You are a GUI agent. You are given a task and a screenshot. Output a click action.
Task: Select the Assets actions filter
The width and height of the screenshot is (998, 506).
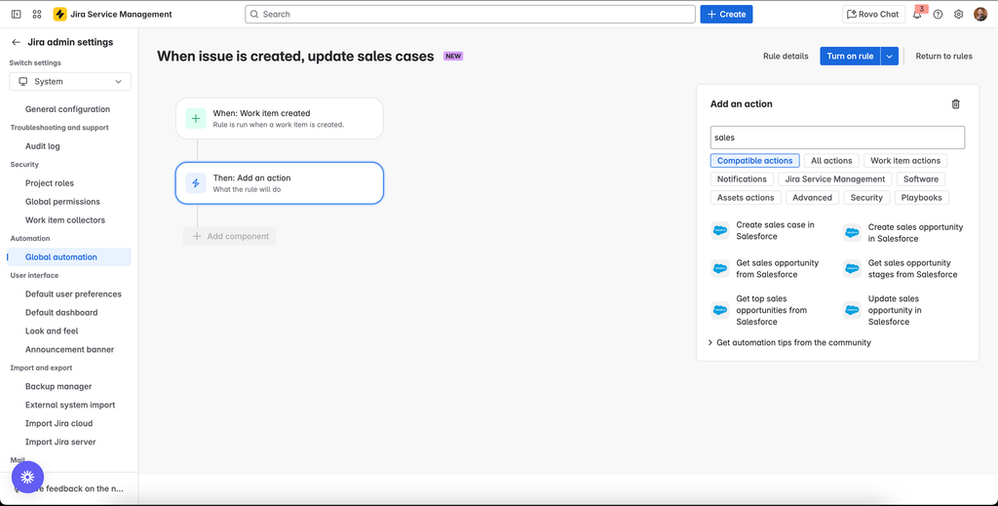[x=745, y=198]
